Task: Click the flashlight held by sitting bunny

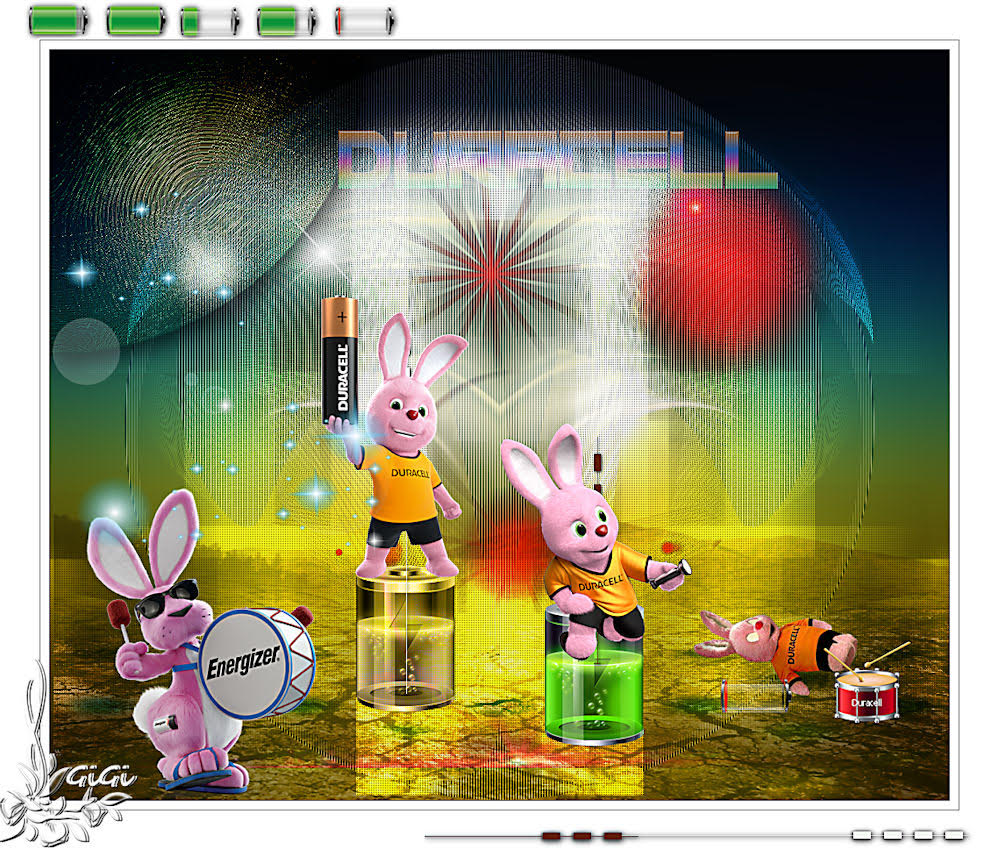Action: 671,573
